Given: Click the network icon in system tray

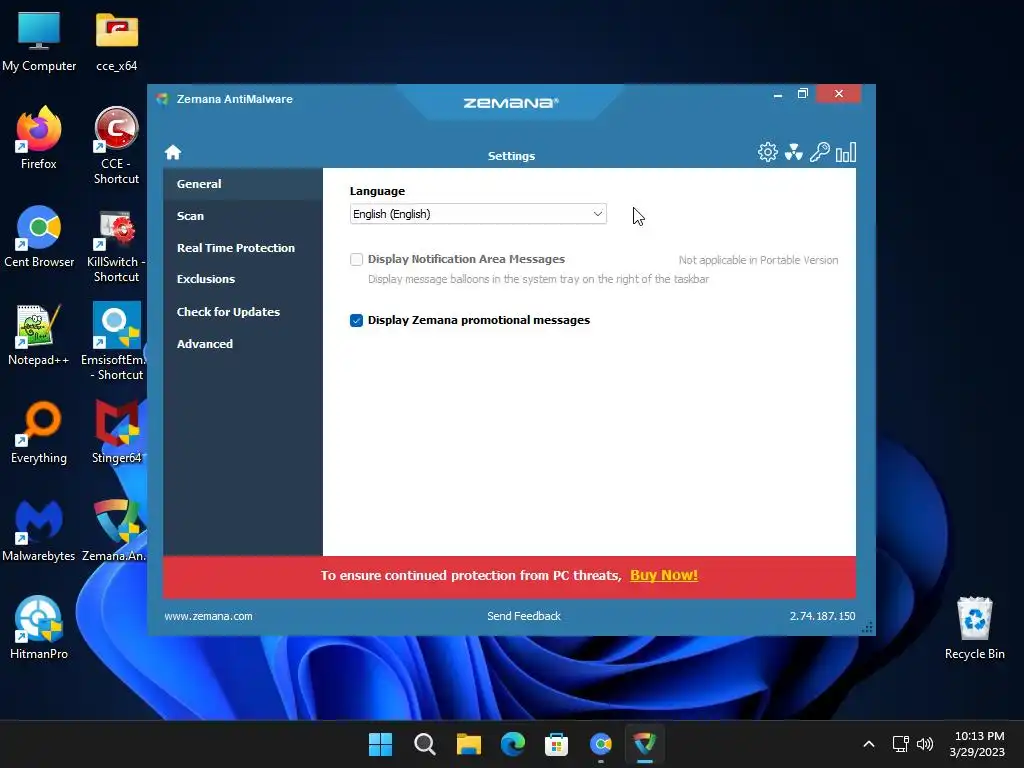Looking at the screenshot, I should point(901,744).
